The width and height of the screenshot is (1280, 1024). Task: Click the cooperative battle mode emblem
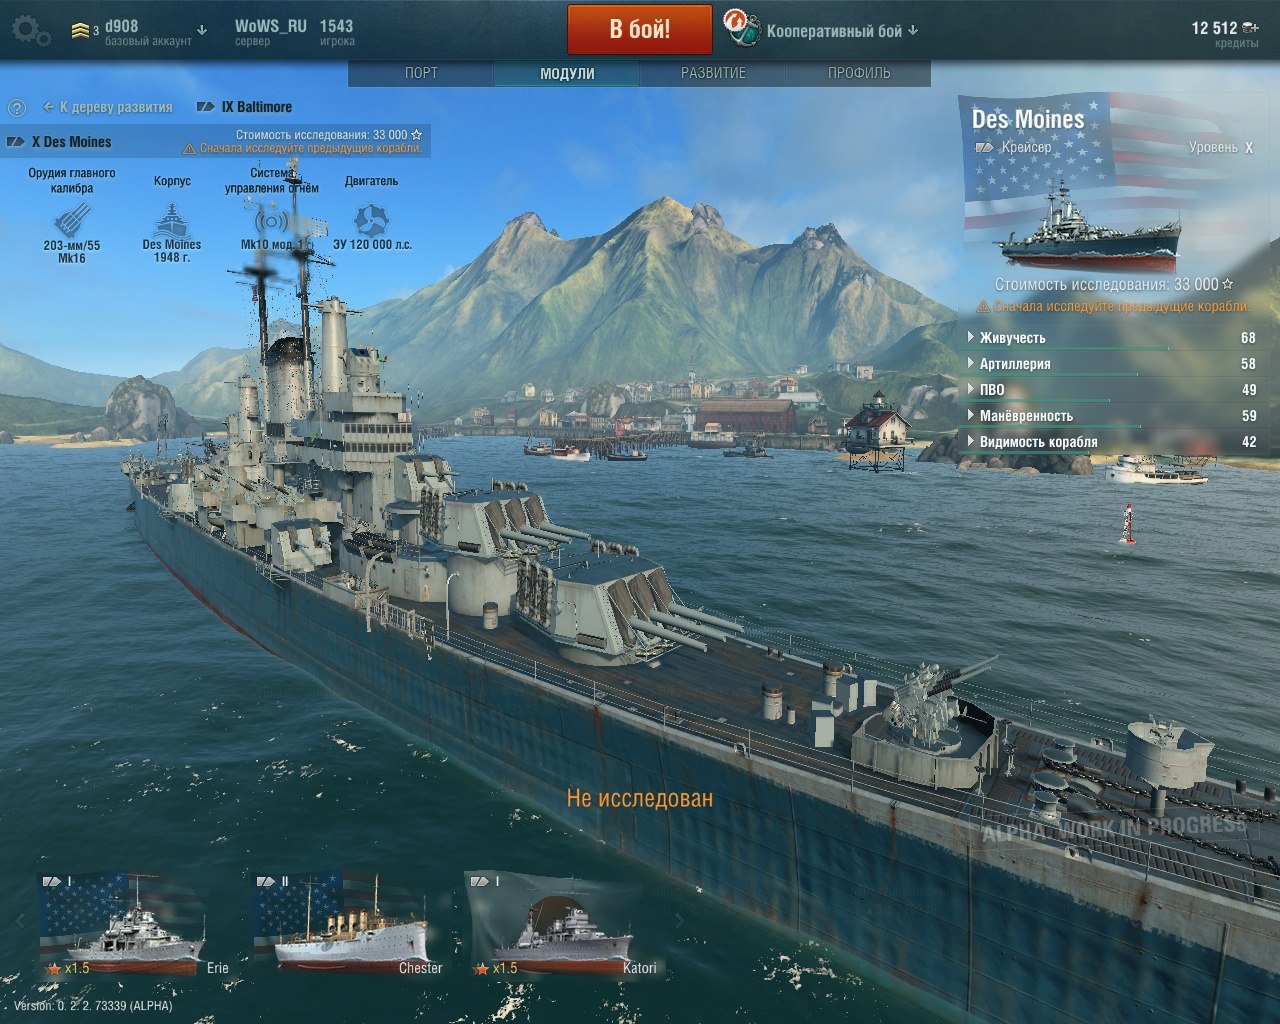pyautogui.click(x=743, y=29)
